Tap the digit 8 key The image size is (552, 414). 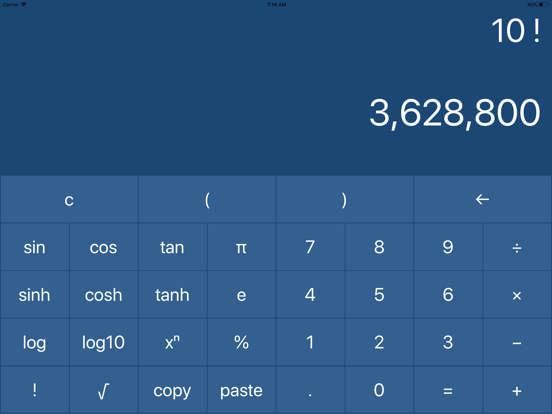pyautogui.click(x=379, y=247)
